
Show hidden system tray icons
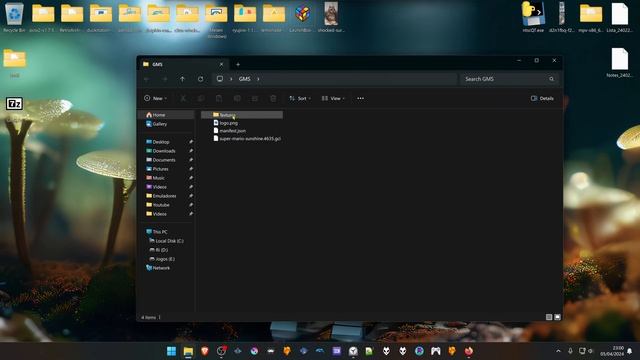(558, 351)
